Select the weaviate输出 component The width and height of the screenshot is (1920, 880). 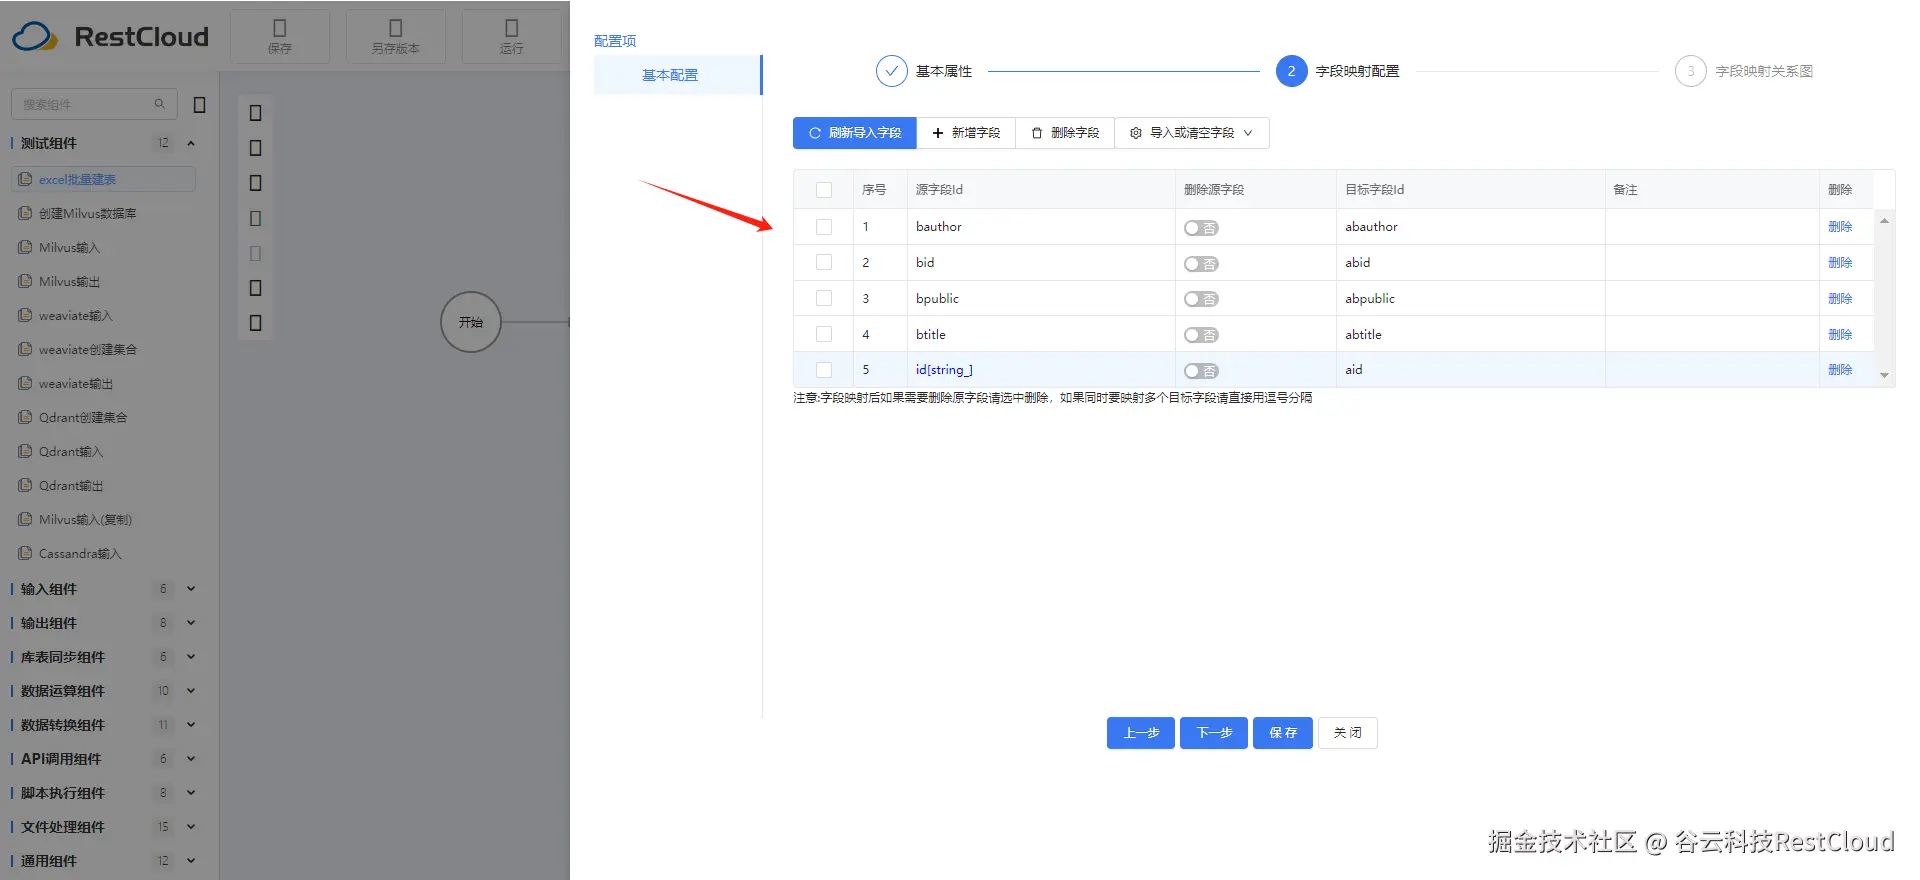pyautogui.click(x=75, y=383)
